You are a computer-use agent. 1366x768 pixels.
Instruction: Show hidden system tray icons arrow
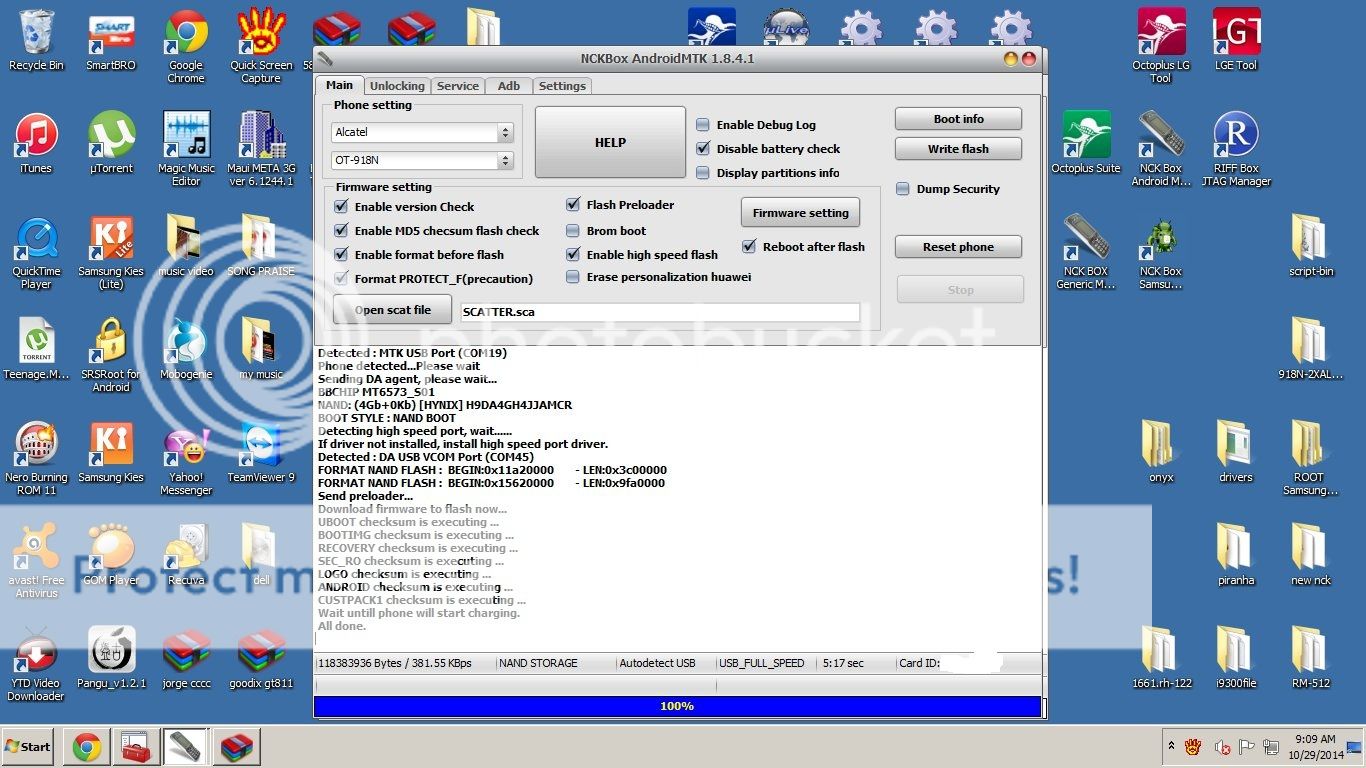point(1170,746)
